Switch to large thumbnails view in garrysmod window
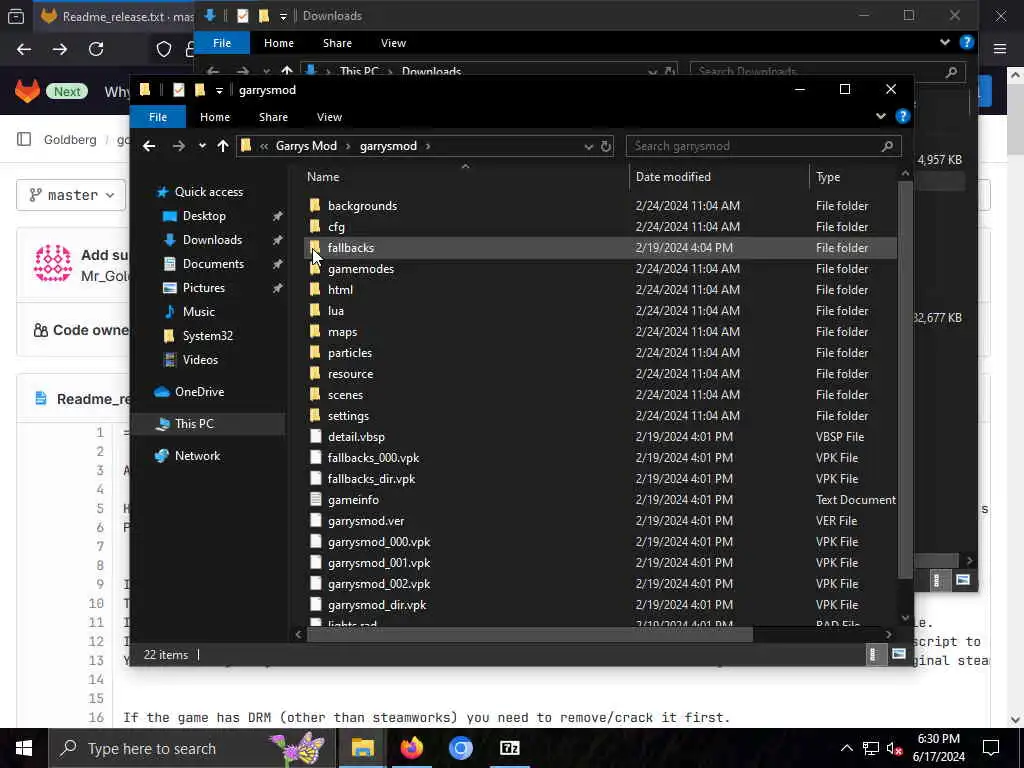 pyautogui.click(x=899, y=654)
